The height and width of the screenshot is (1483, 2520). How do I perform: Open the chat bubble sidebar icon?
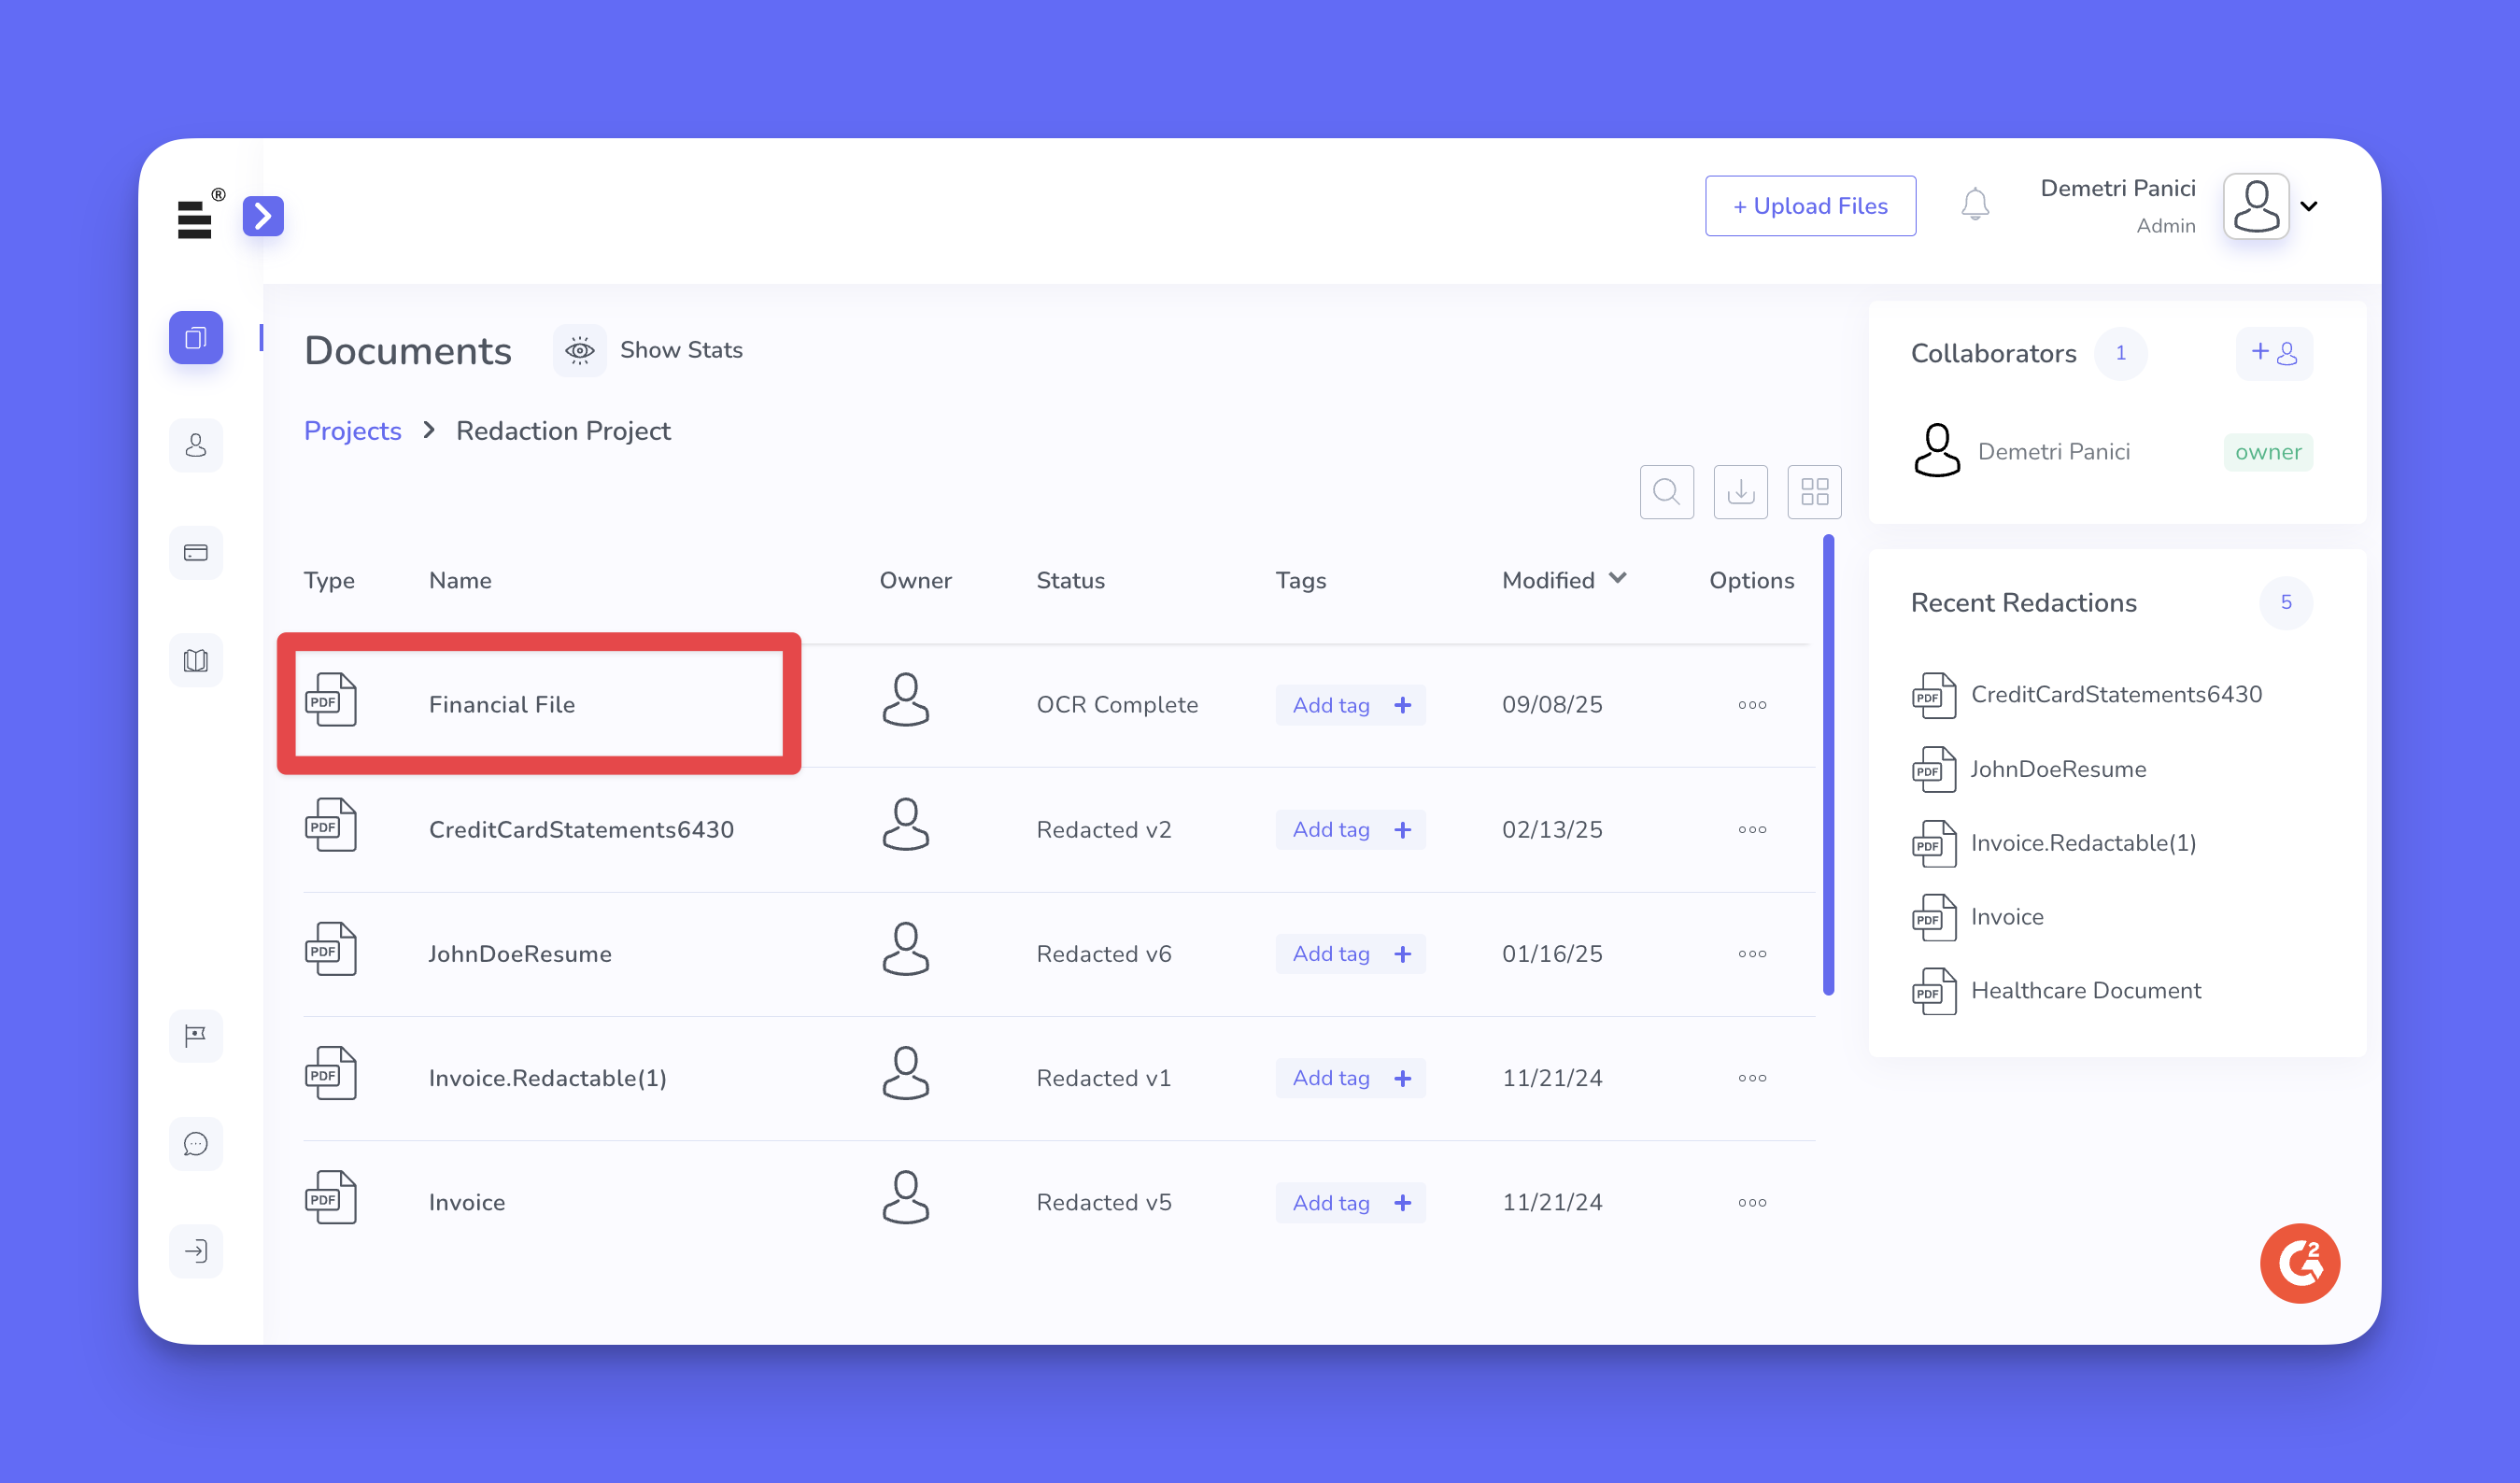(196, 1143)
